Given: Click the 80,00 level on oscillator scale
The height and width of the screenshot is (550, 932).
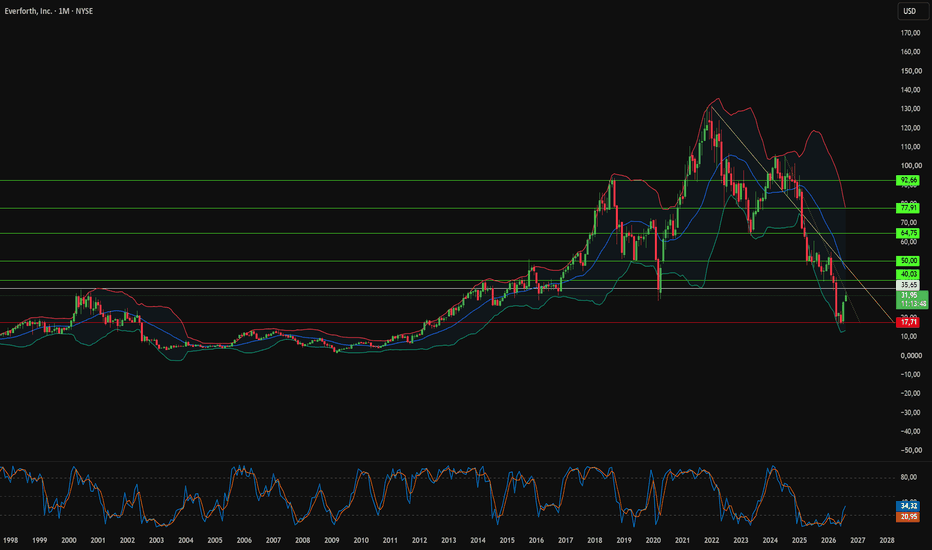Looking at the screenshot, I should click(x=908, y=477).
